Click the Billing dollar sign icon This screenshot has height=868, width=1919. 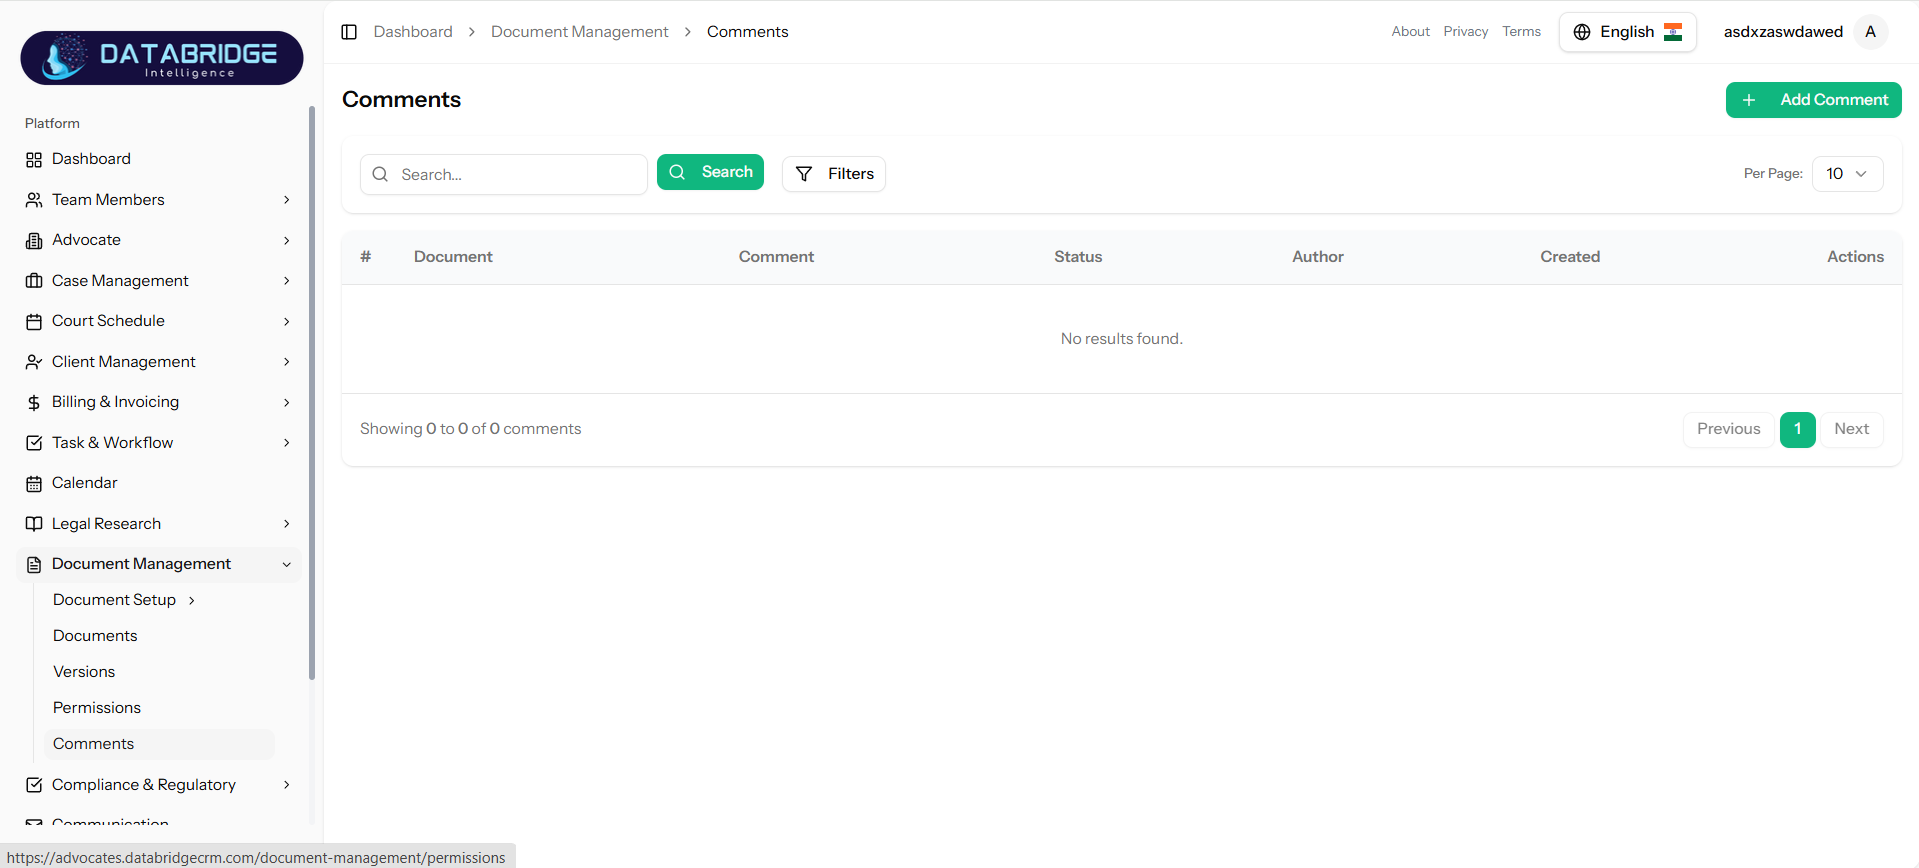point(34,403)
